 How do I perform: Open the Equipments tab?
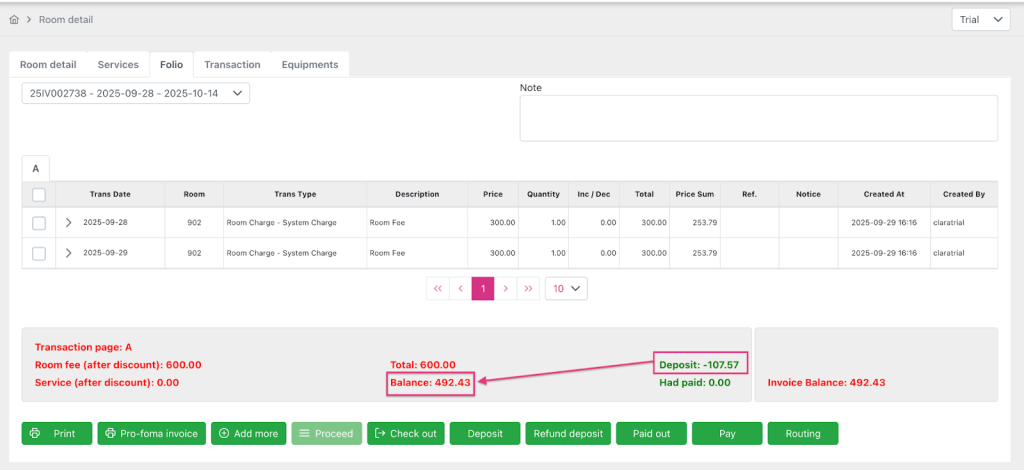coord(309,65)
